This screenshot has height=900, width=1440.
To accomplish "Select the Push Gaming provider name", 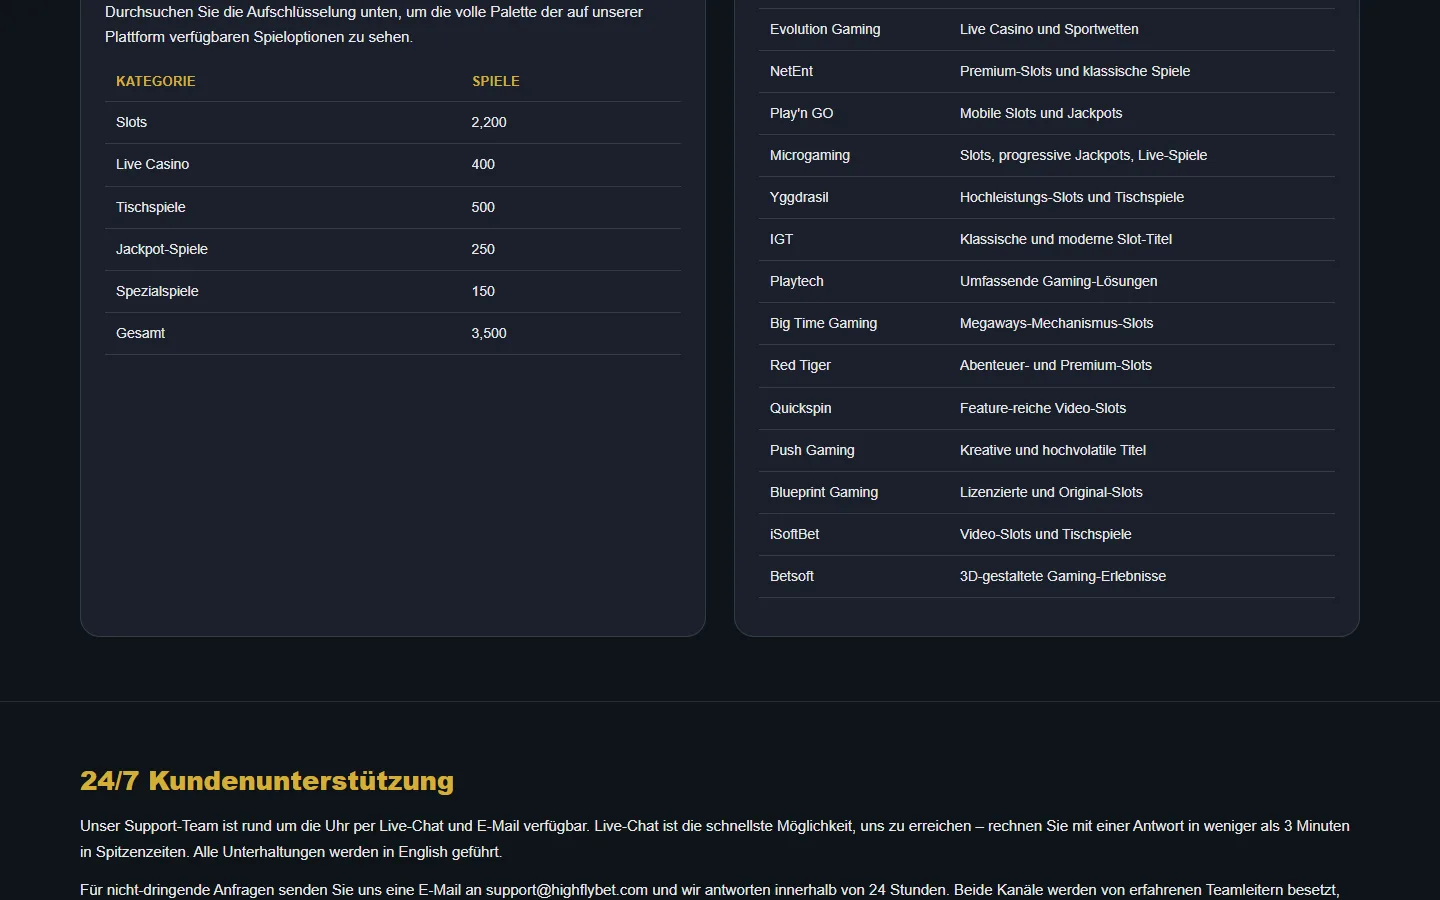I will (812, 450).
